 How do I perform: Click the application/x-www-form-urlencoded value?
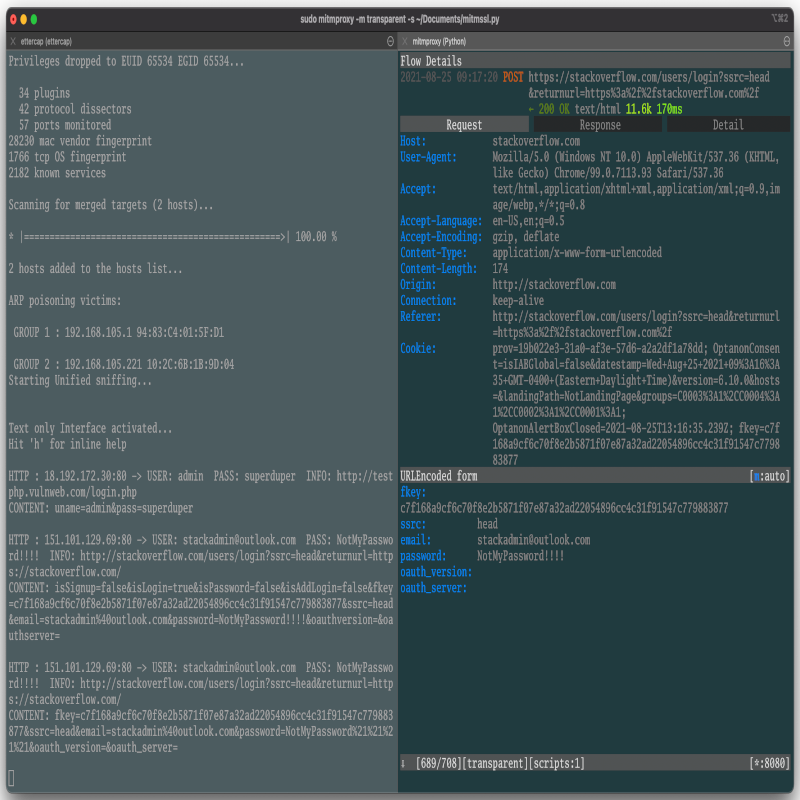[577, 252]
